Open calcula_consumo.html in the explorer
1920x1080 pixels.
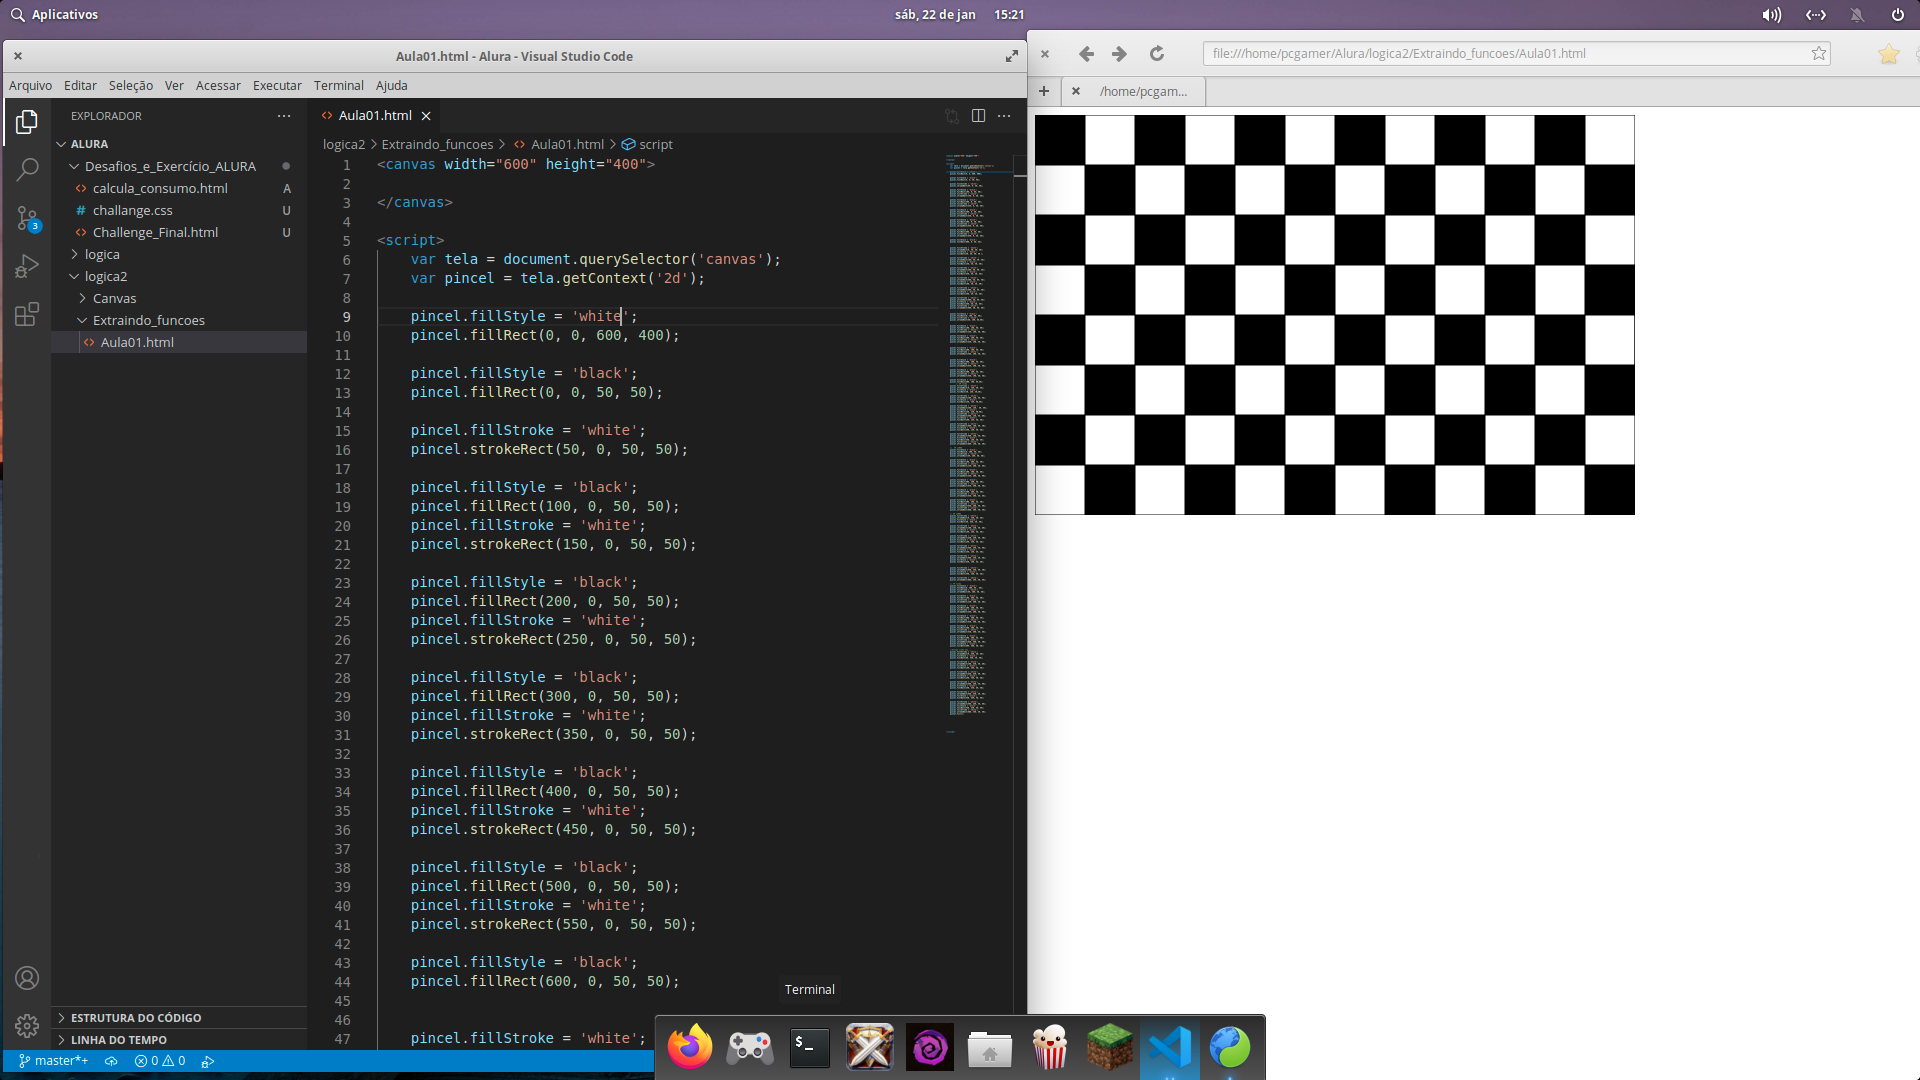tap(160, 188)
